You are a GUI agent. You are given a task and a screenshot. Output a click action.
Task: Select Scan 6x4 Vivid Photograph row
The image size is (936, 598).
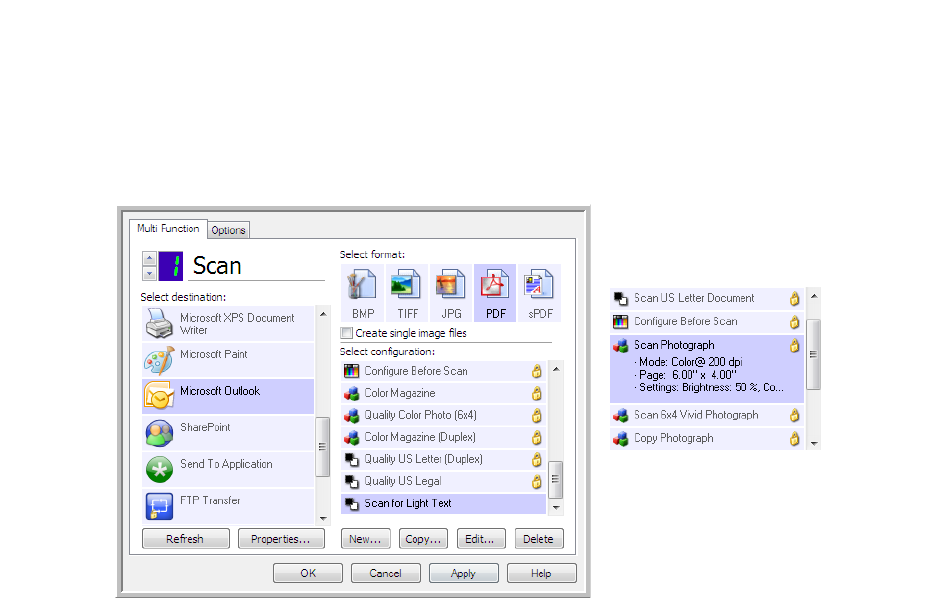[707, 415]
